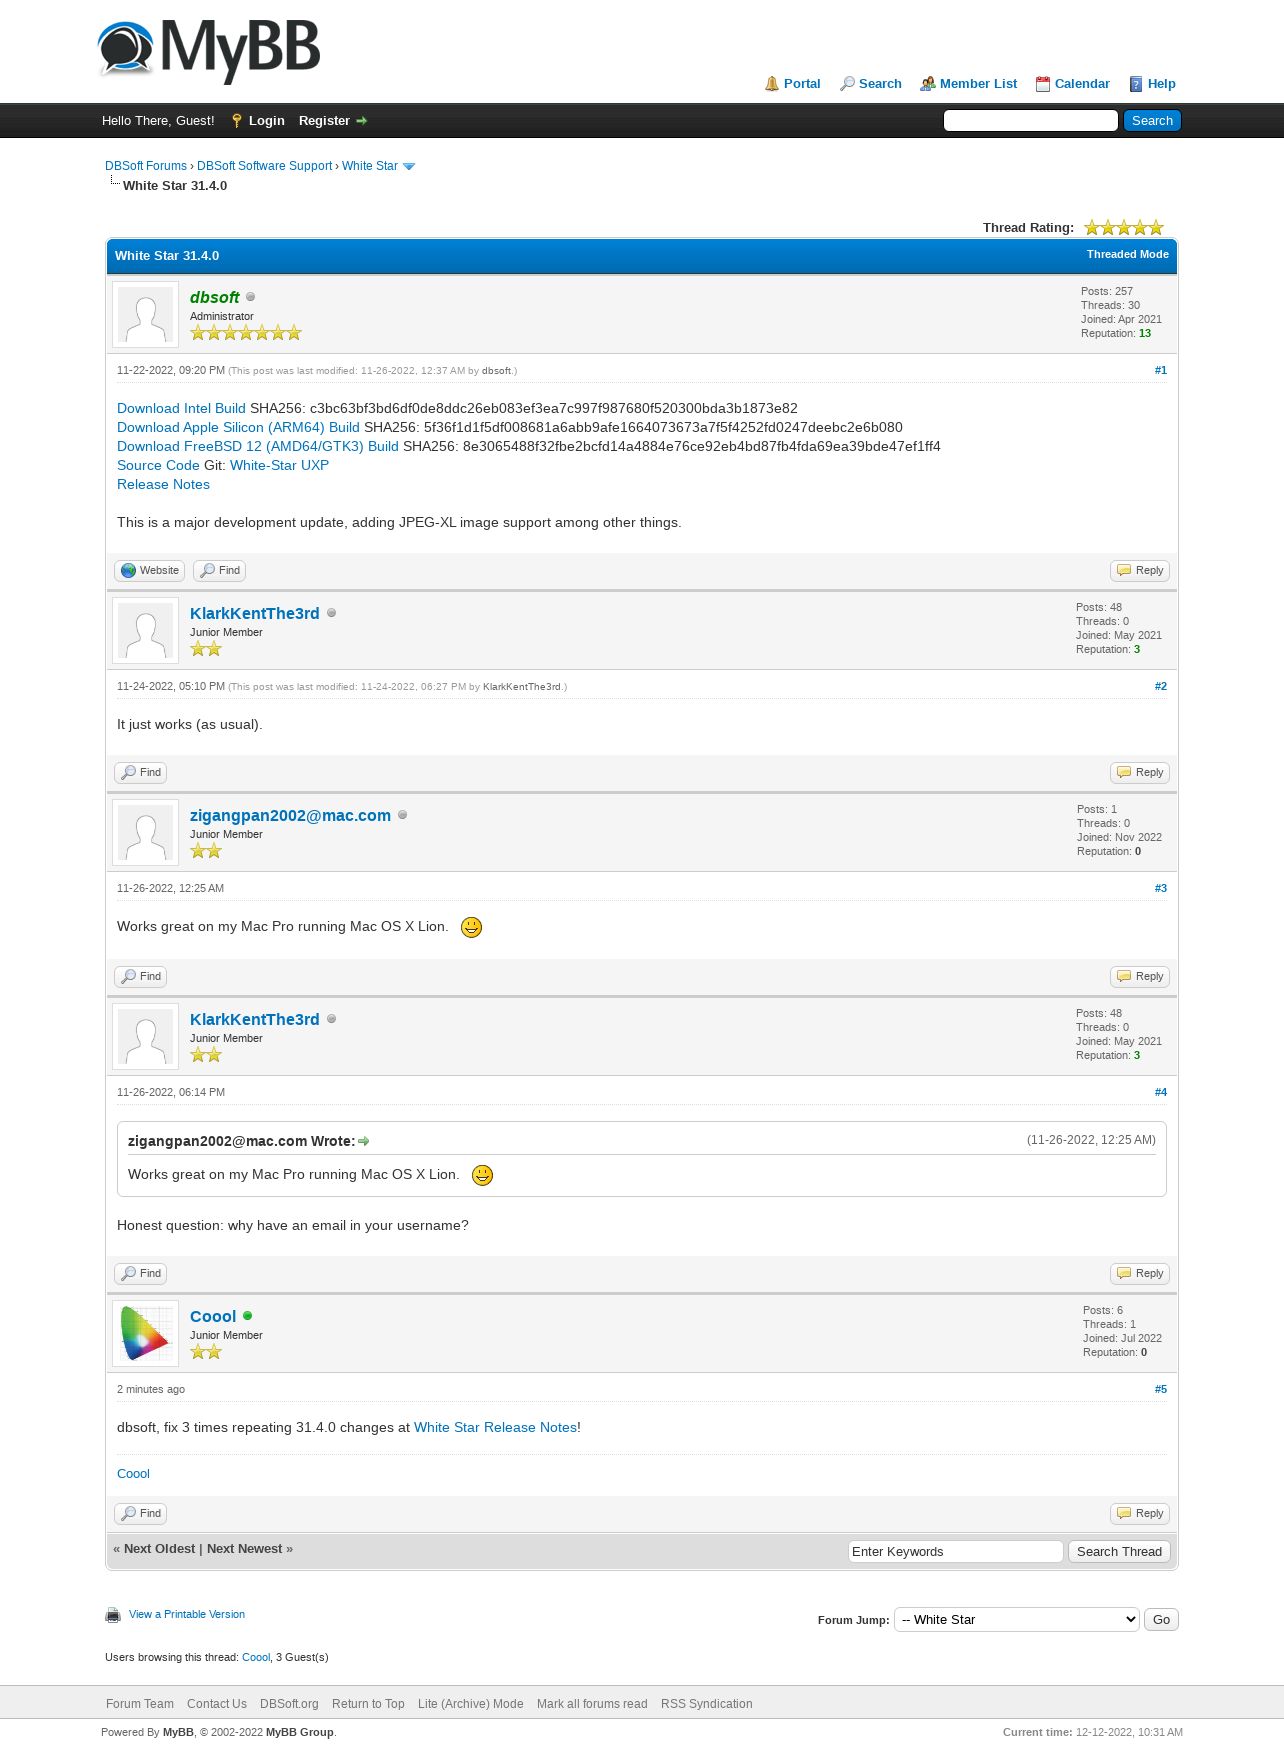Reply to post #1

pos(1140,571)
